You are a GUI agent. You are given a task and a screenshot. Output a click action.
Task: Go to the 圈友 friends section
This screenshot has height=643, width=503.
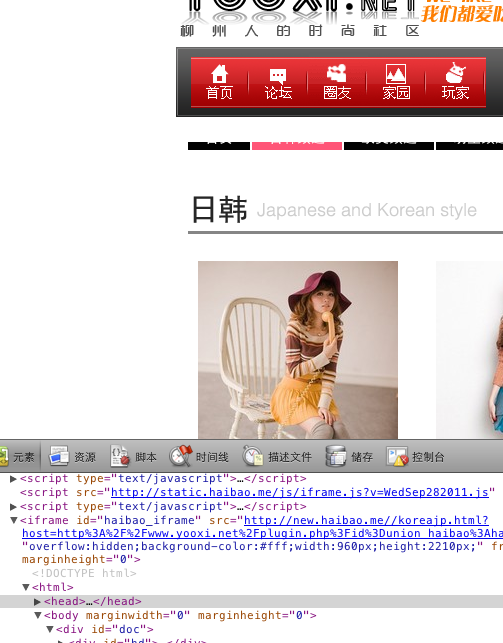pyautogui.click(x=337, y=82)
